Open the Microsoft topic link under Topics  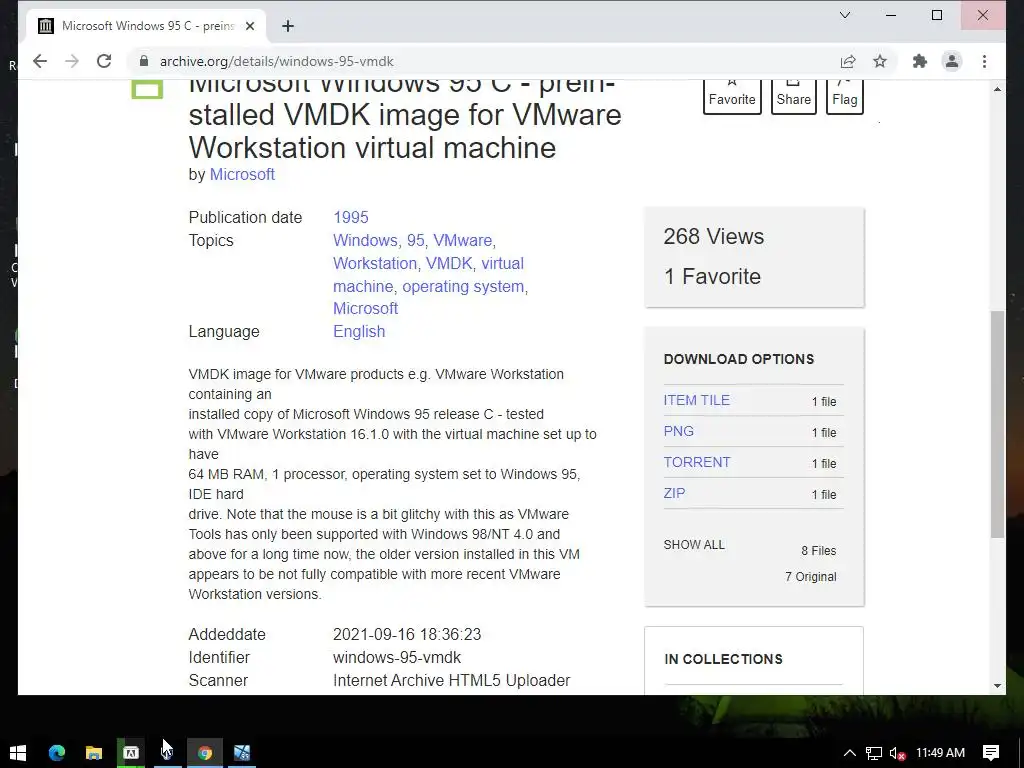pyautogui.click(x=365, y=308)
